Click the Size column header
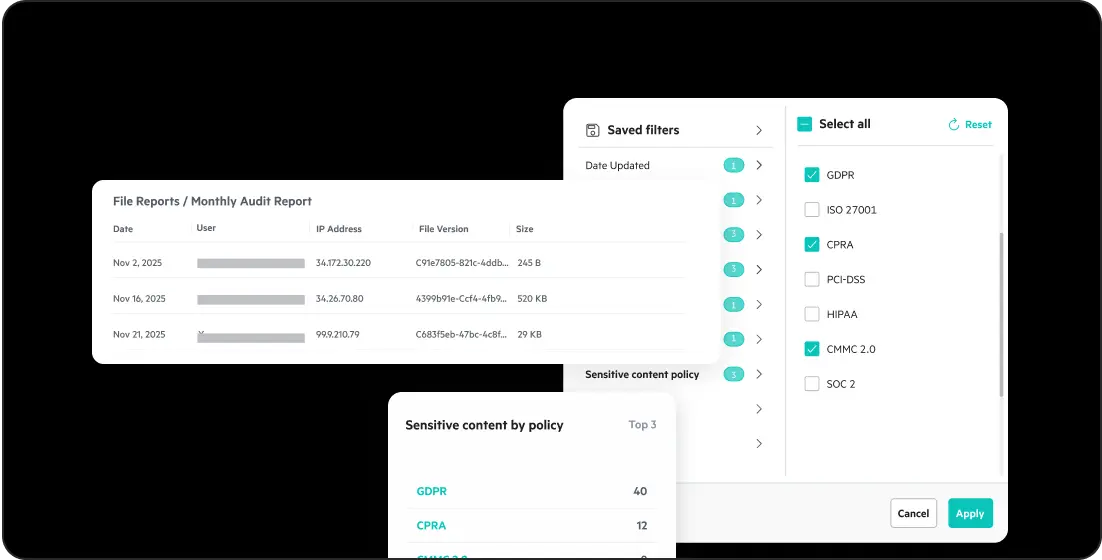The image size is (1102, 560). point(524,229)
